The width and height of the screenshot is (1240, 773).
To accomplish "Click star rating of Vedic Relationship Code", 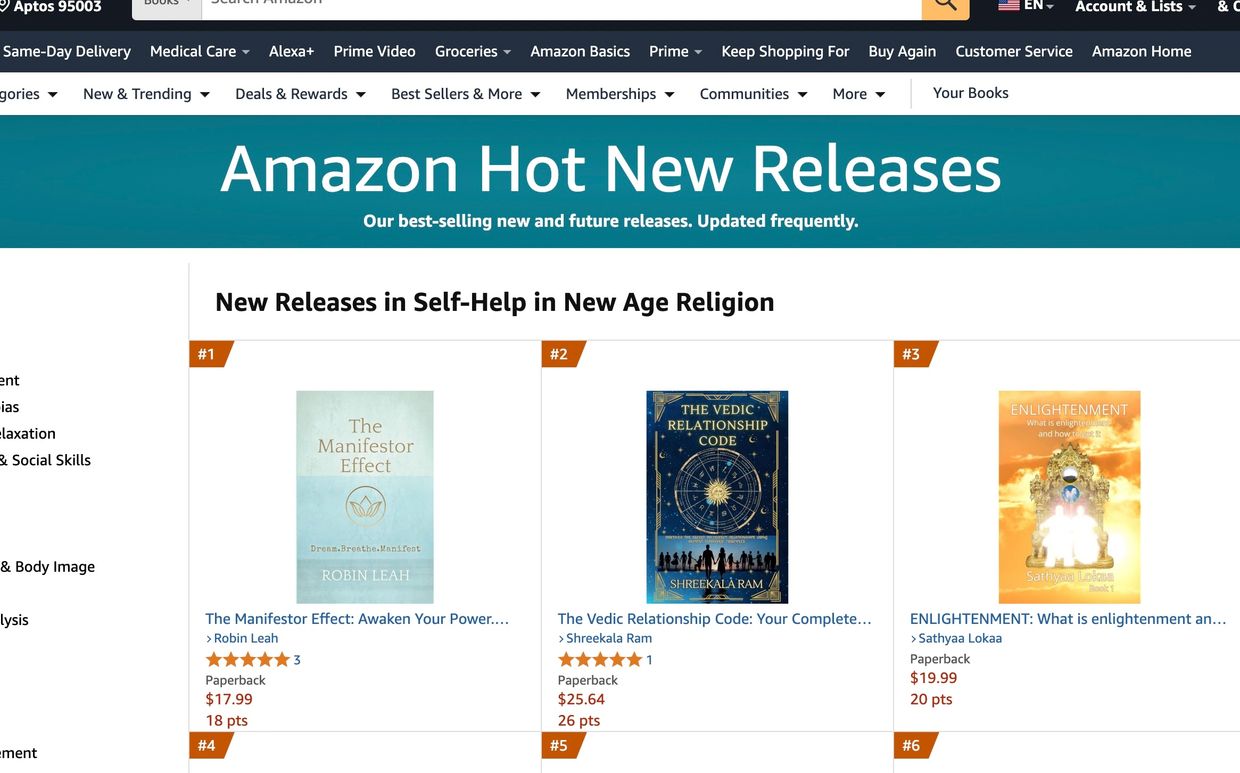I will [599, 660].
